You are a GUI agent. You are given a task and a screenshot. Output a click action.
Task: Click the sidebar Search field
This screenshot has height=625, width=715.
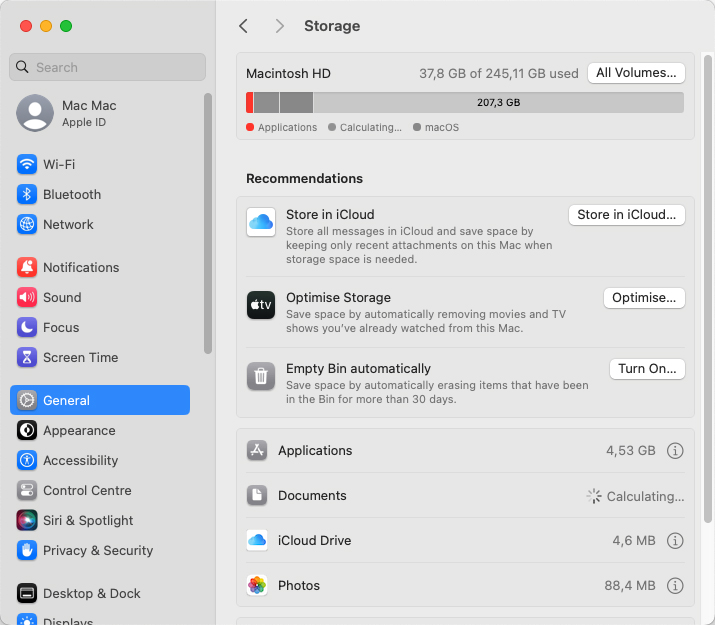pyautogui.click(x=108, y=67)
